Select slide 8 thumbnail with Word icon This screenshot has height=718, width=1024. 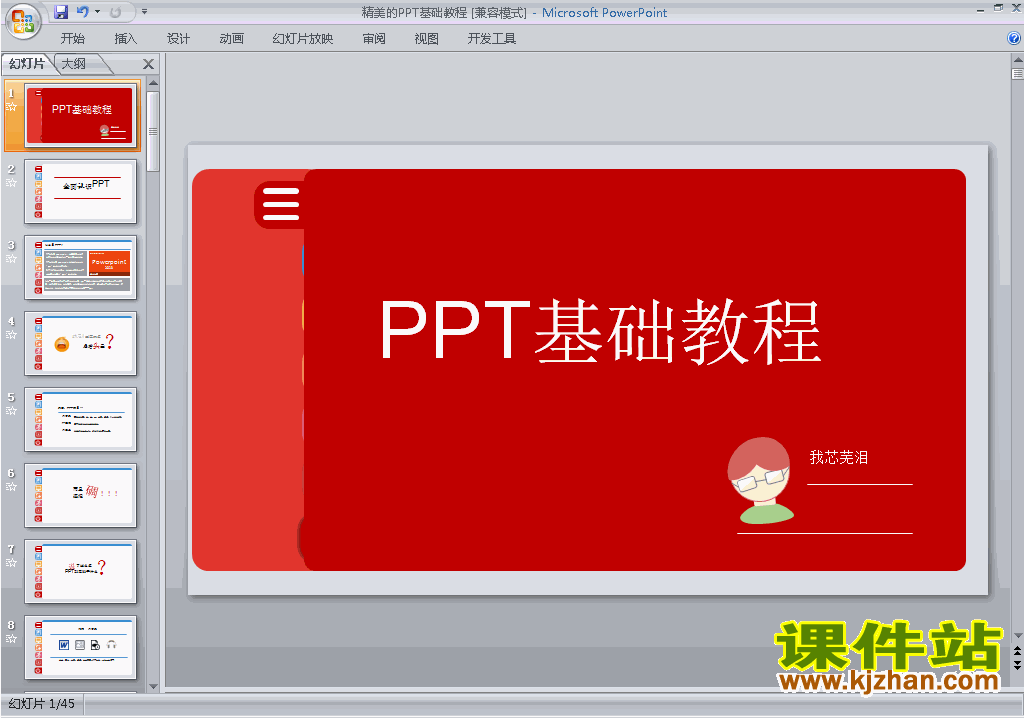tap(80, 647)
